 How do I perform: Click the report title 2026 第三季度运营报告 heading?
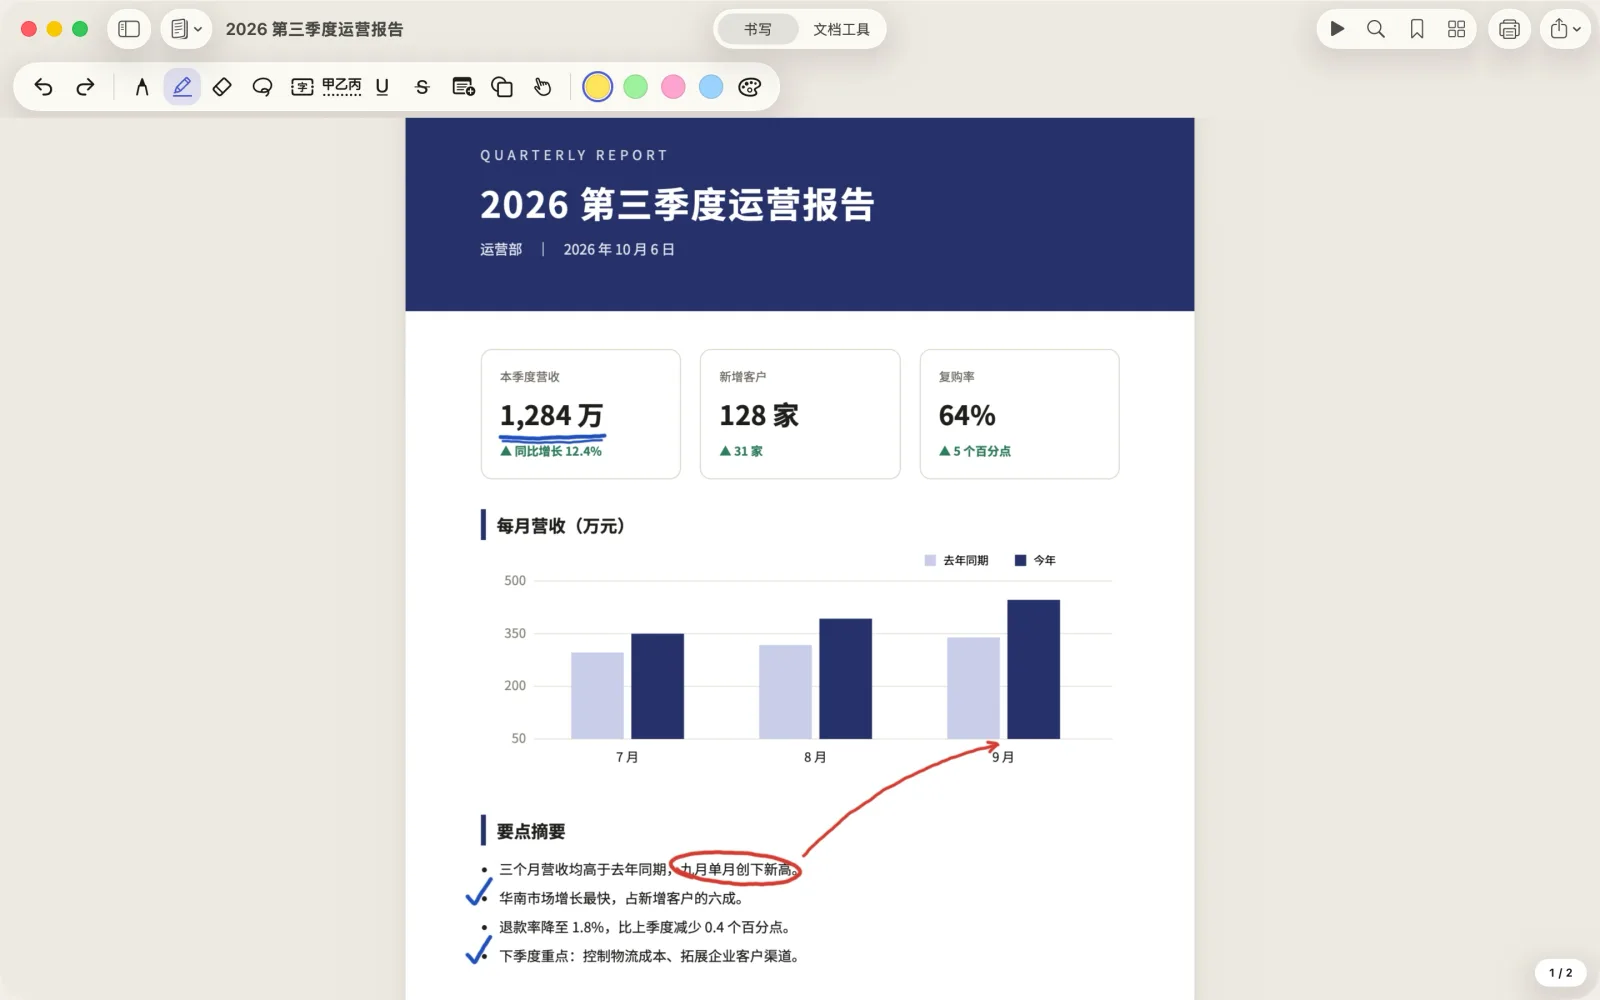point(677,205)
